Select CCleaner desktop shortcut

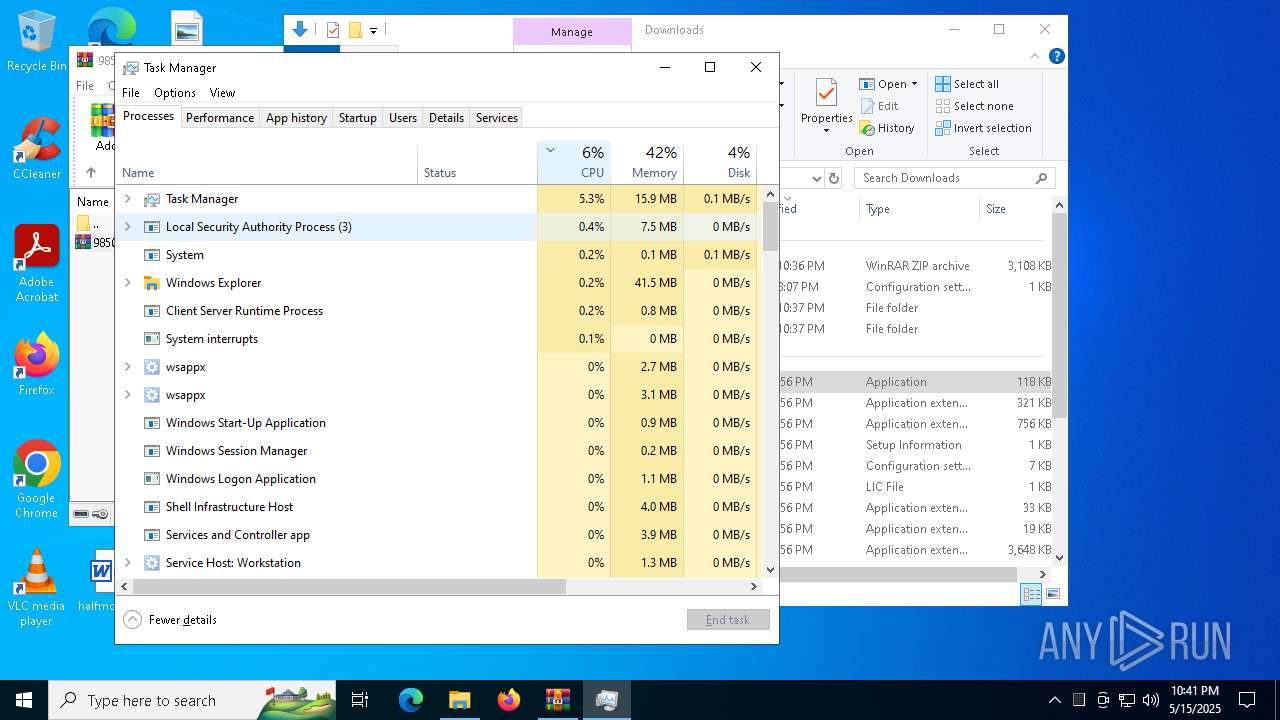pos(37,150)
